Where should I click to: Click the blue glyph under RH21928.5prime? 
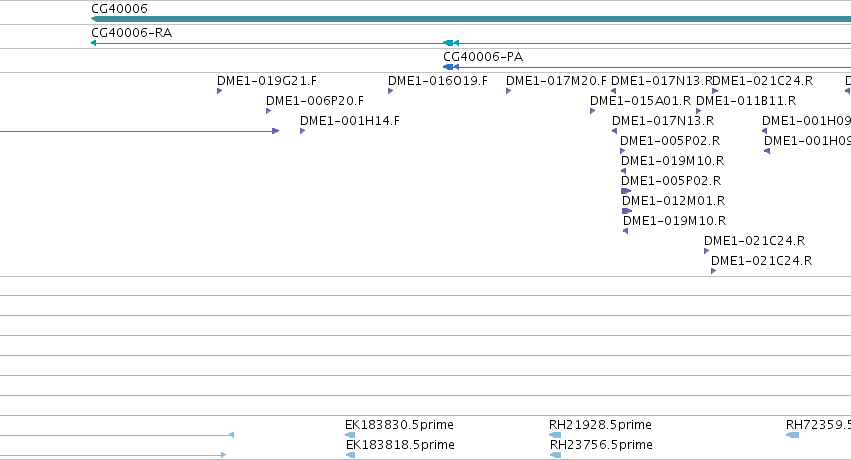click(x=555, y=435)
